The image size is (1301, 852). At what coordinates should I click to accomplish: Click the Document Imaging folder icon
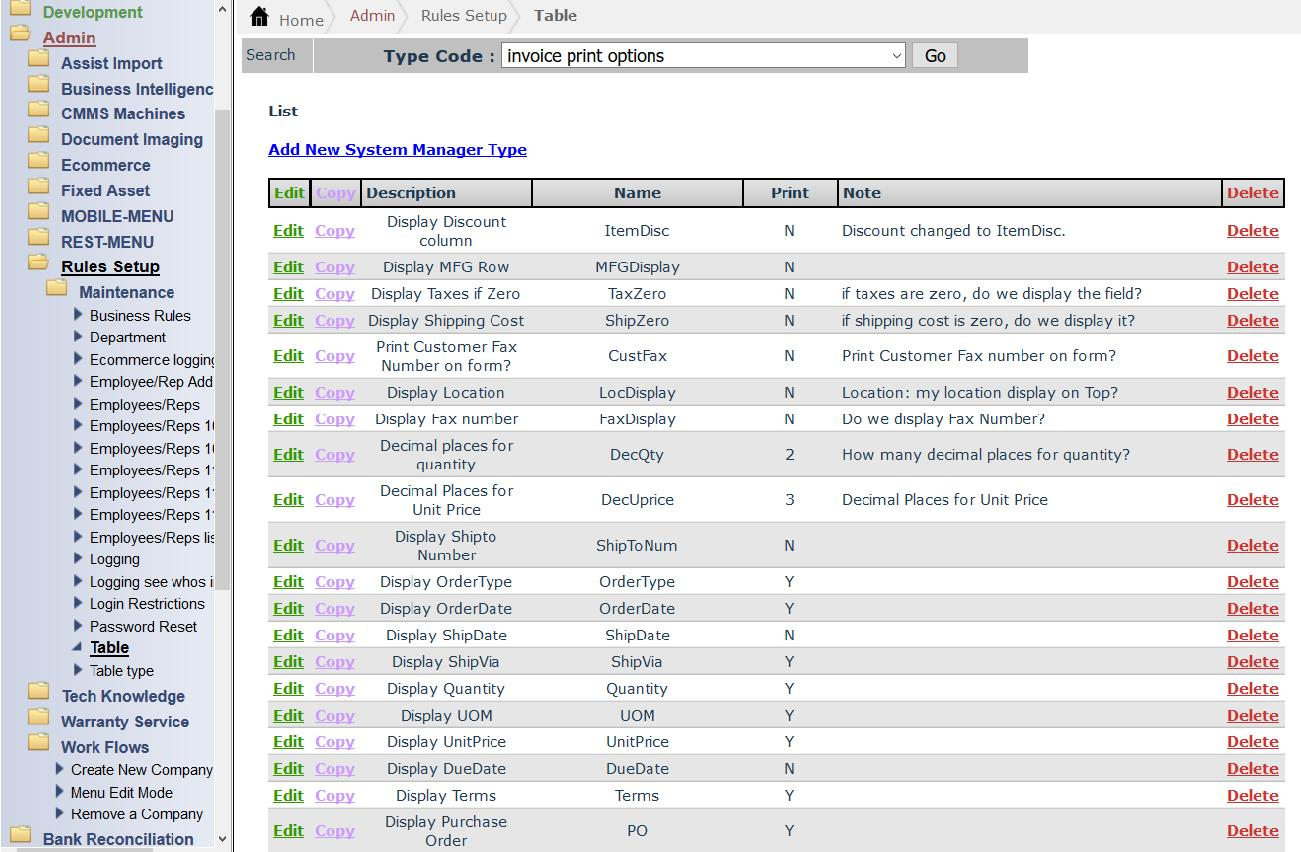[39, 135]
